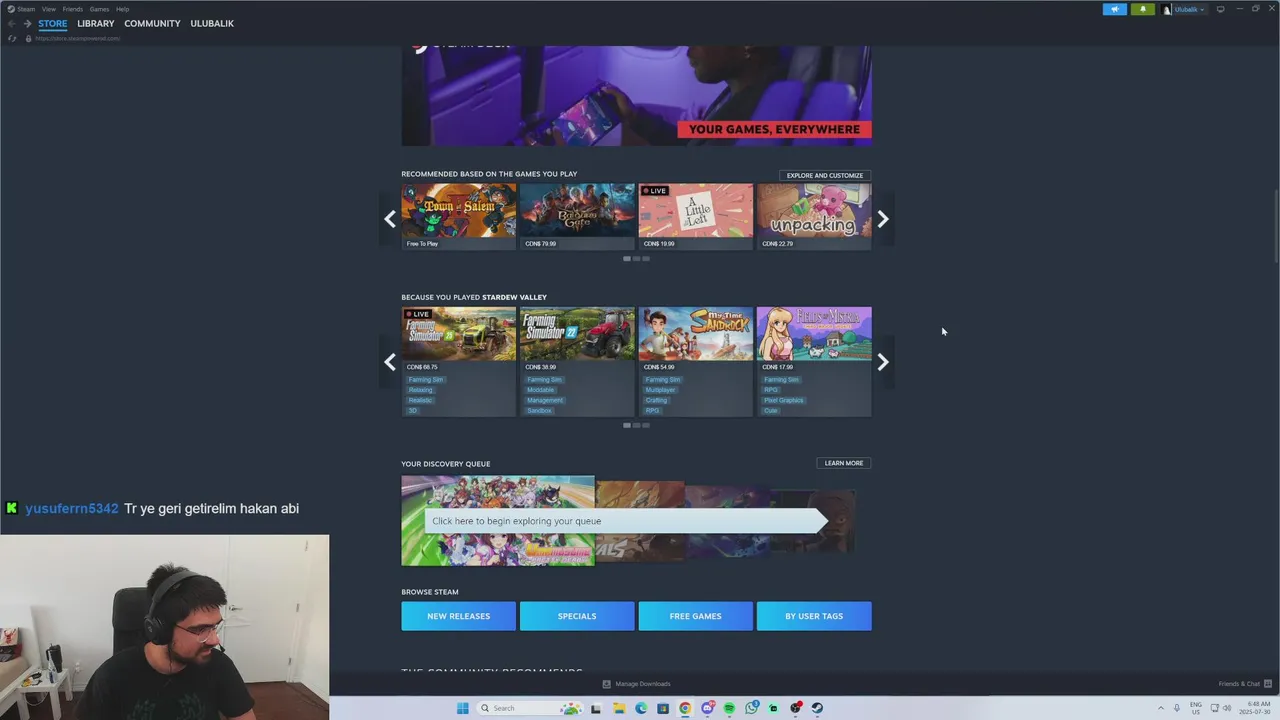The height and width of the screenshot is (720, 1280).
Task: Open the green notifications bell
Action: [1143, 9]
